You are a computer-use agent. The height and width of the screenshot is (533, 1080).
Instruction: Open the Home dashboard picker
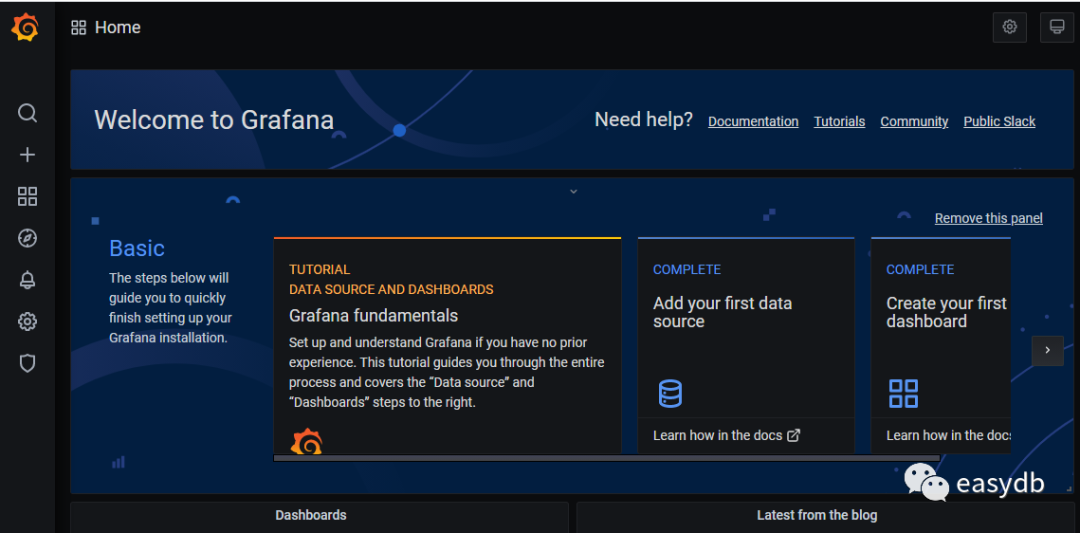pos(106,28)
